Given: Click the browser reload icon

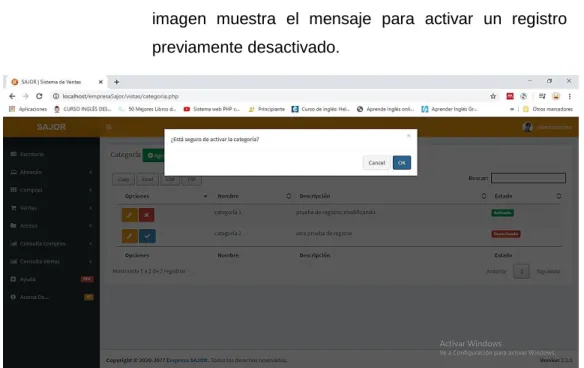Looking at the screenshot, I should point(39,96).
